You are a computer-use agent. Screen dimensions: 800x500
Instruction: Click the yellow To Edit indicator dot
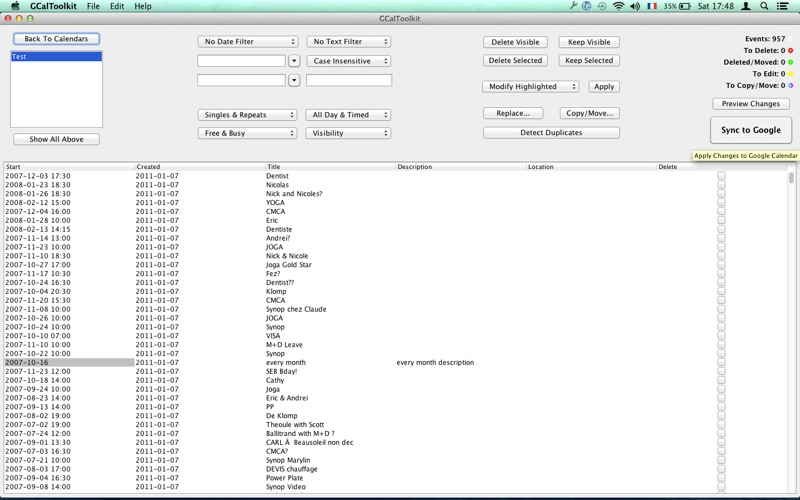tap(790, 74)
